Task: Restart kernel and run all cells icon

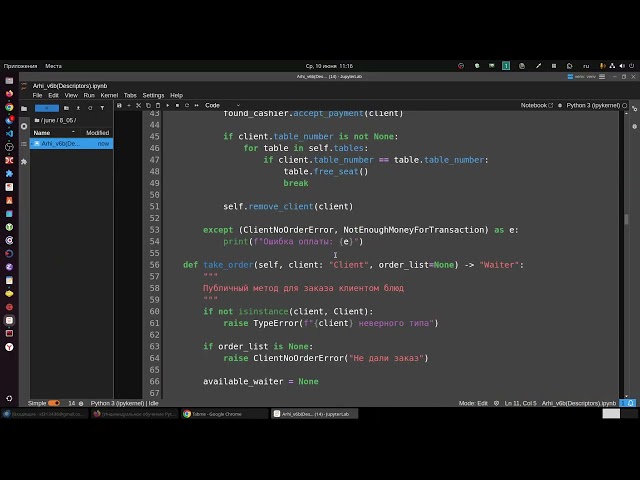Action: 197,105
